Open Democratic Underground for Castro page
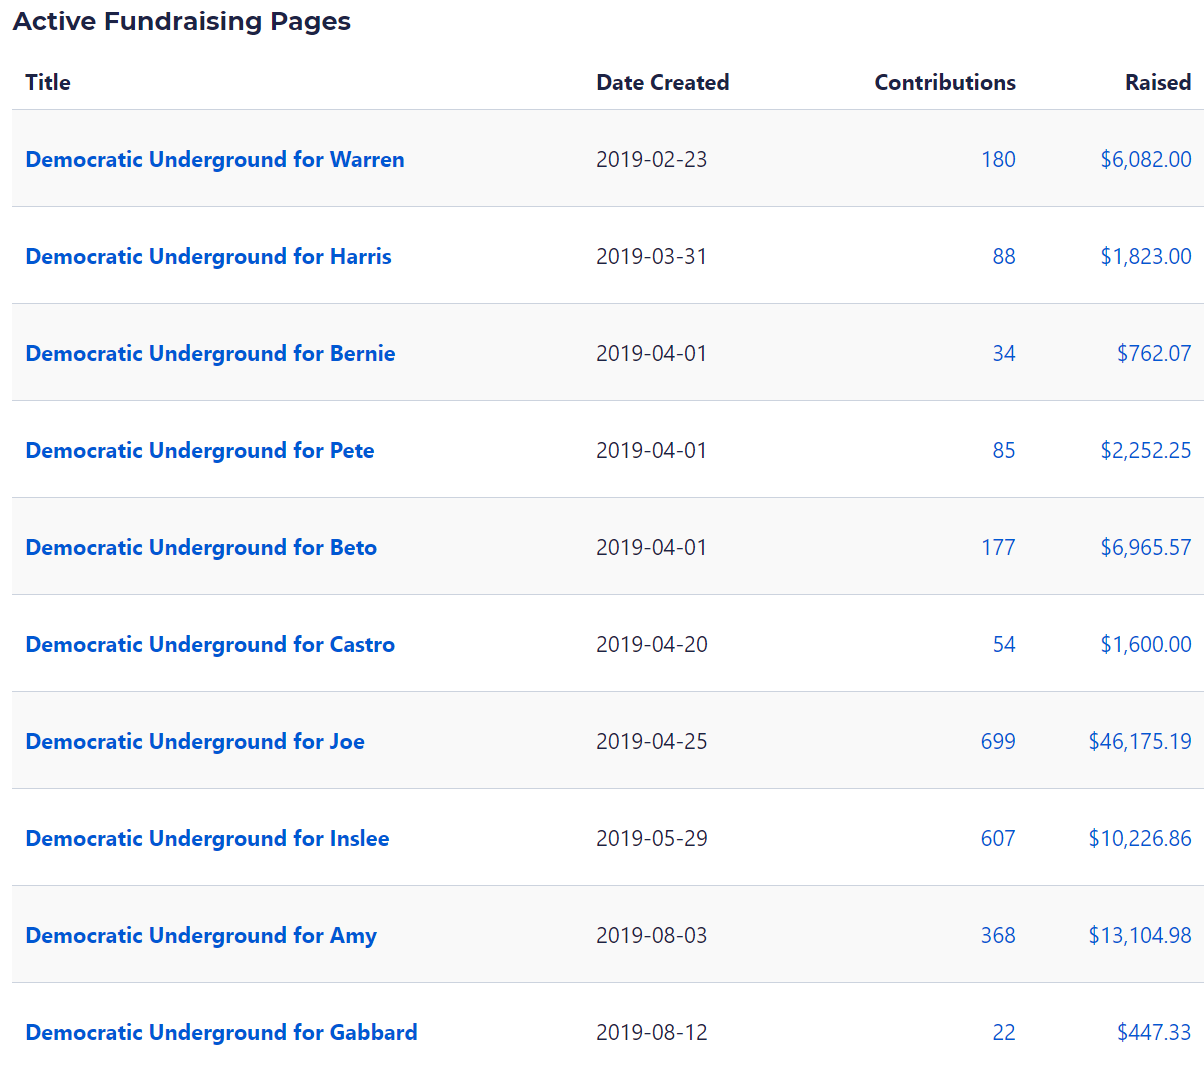Image resolution: width=1204 pixels, height=1084 pixels. 210,645
